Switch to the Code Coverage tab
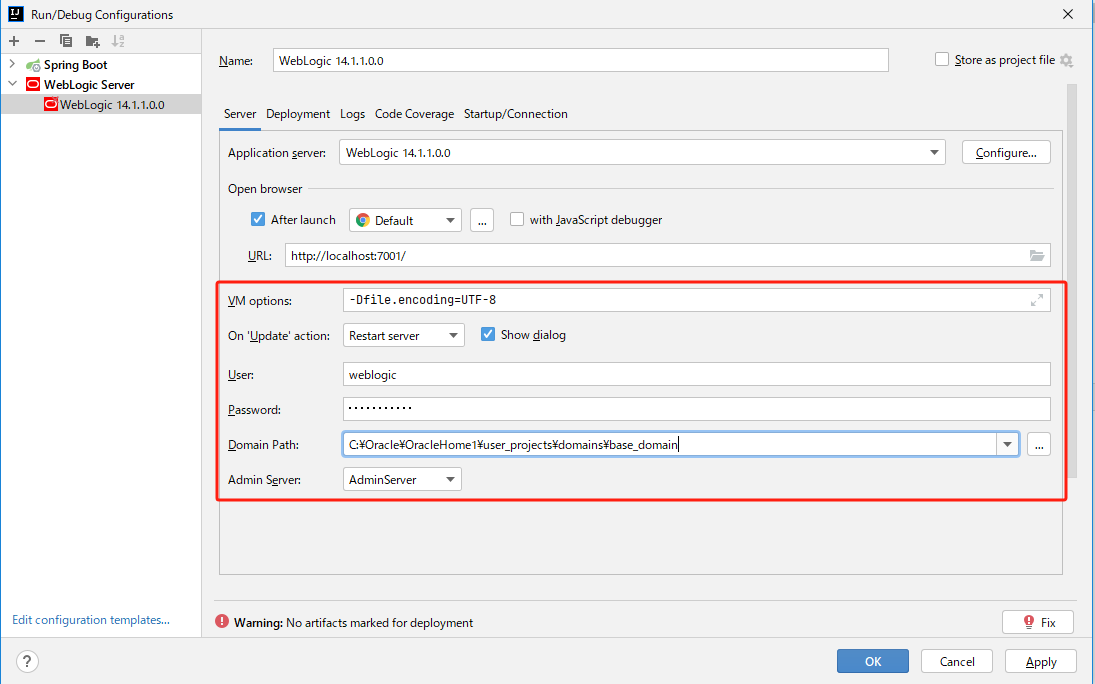 click(414, 114)
